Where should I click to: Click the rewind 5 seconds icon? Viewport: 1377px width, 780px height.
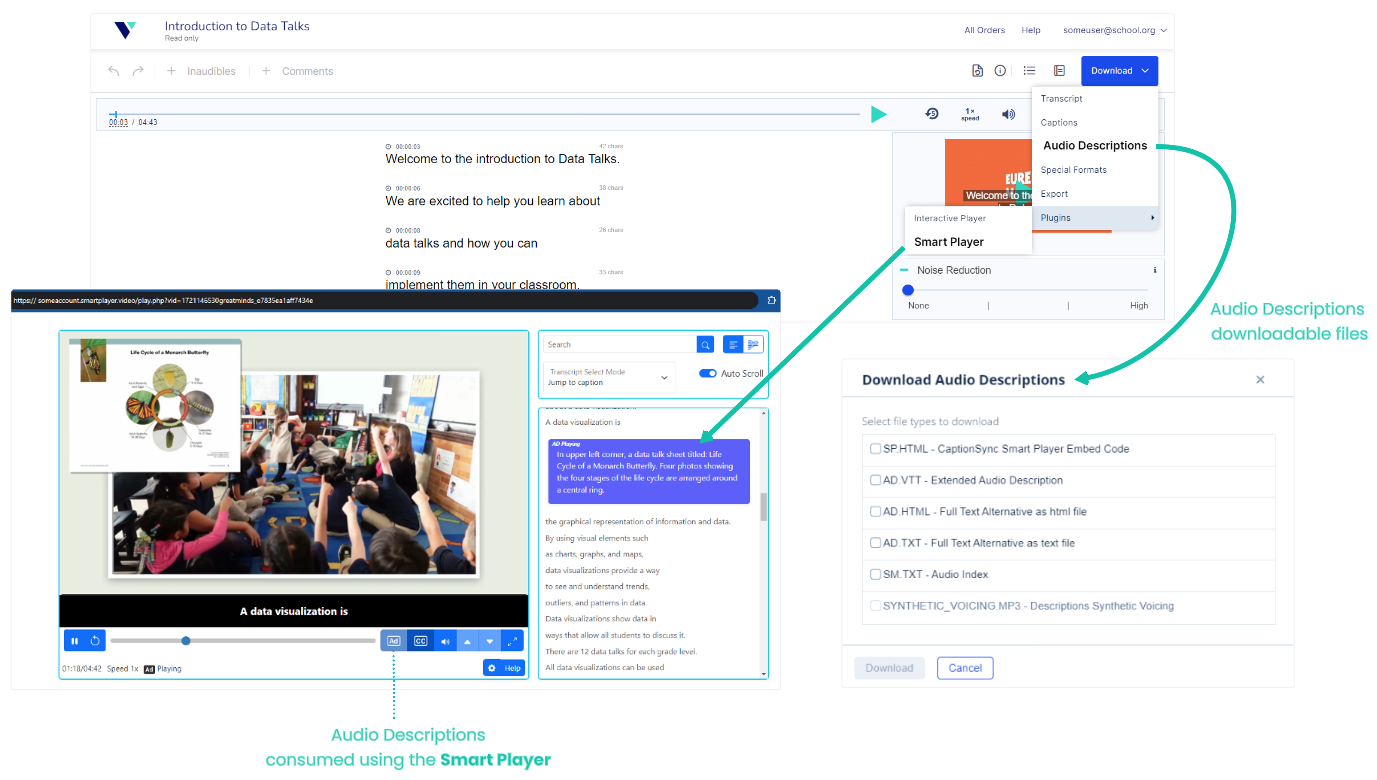click(x=932, y=114)
